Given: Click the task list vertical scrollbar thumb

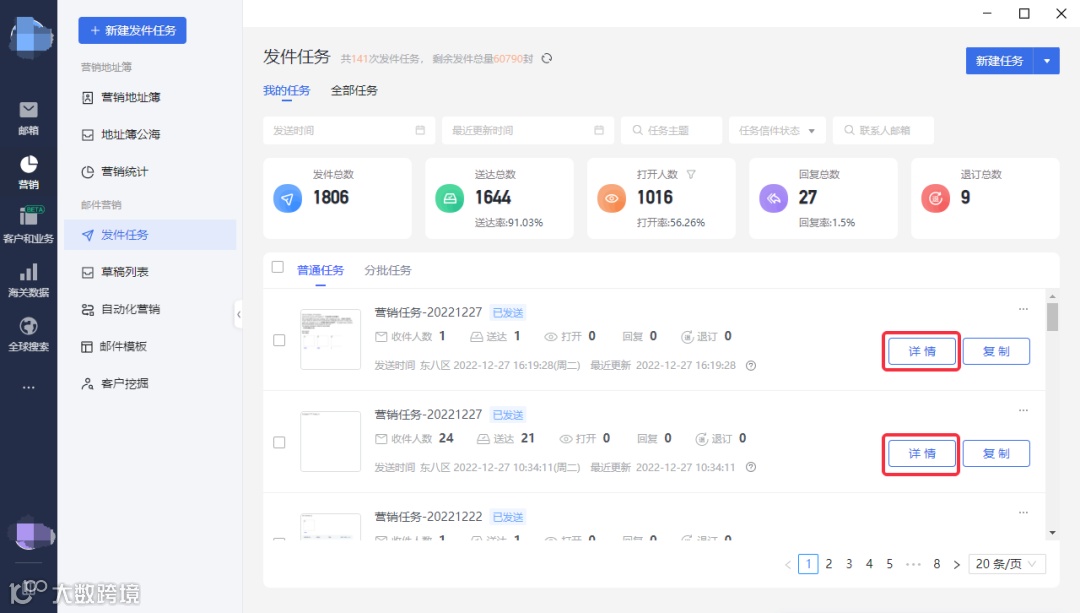Looking at the screenshot, I should click(1052, 317).
